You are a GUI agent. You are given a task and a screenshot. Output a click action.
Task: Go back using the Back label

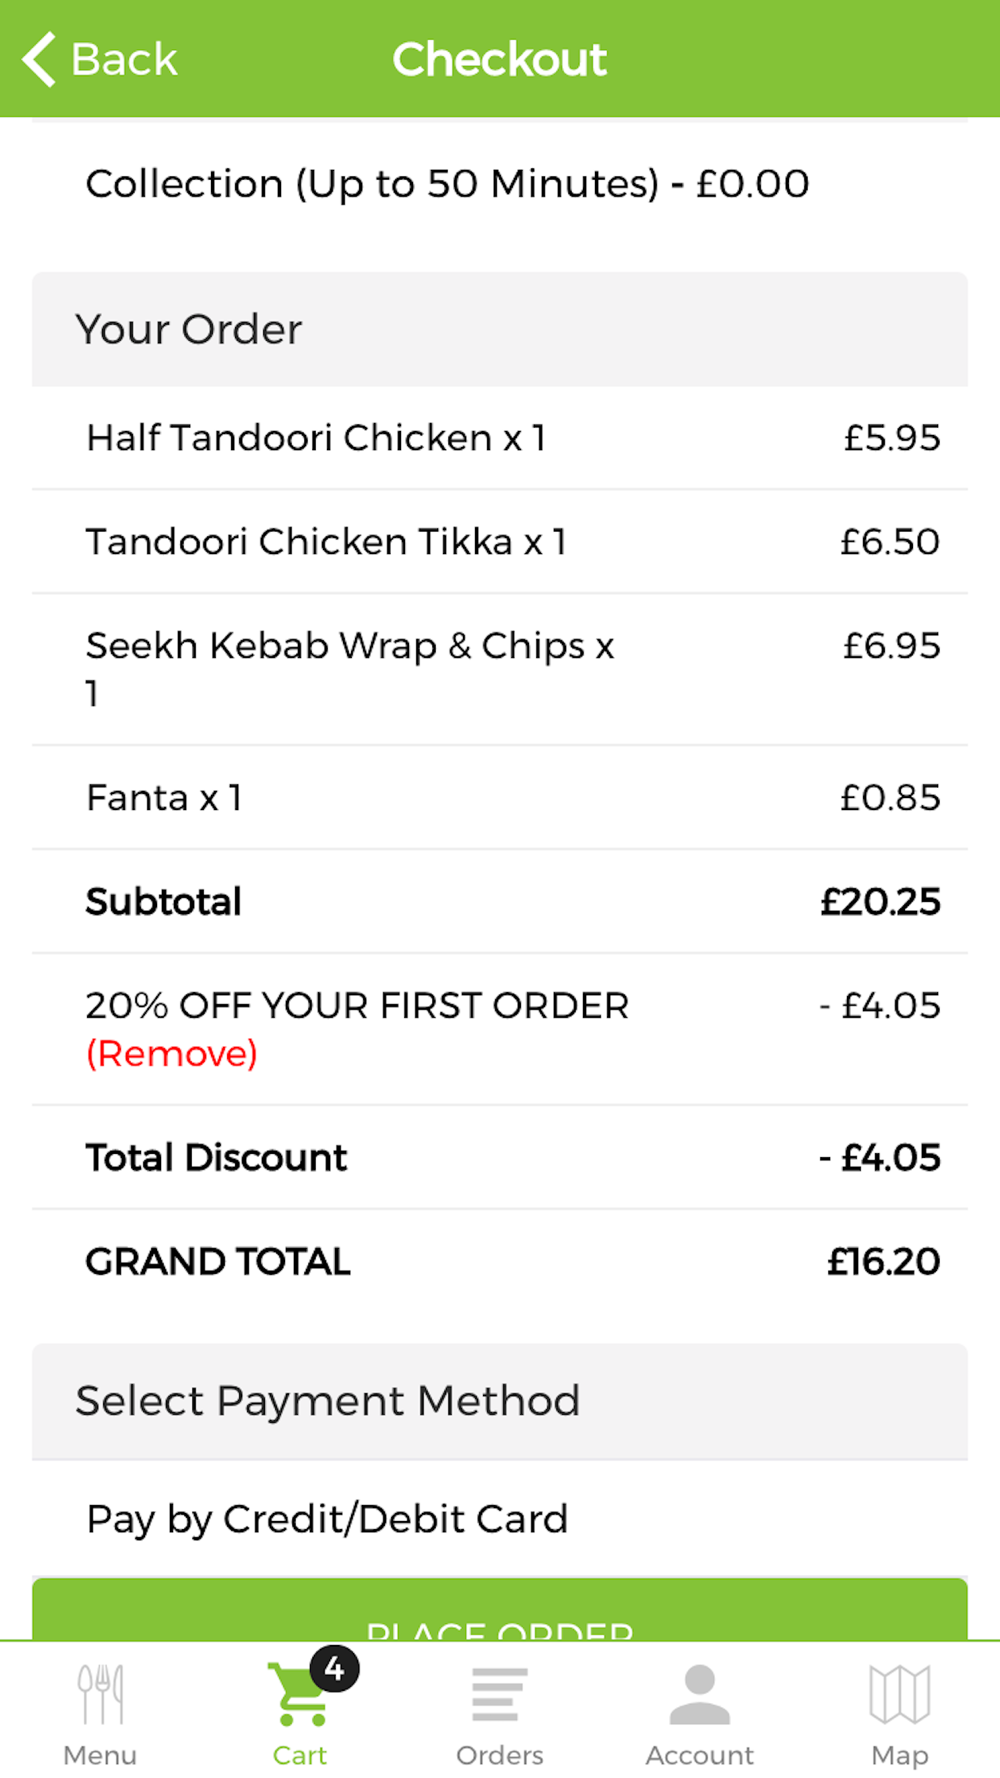[124, 60]
